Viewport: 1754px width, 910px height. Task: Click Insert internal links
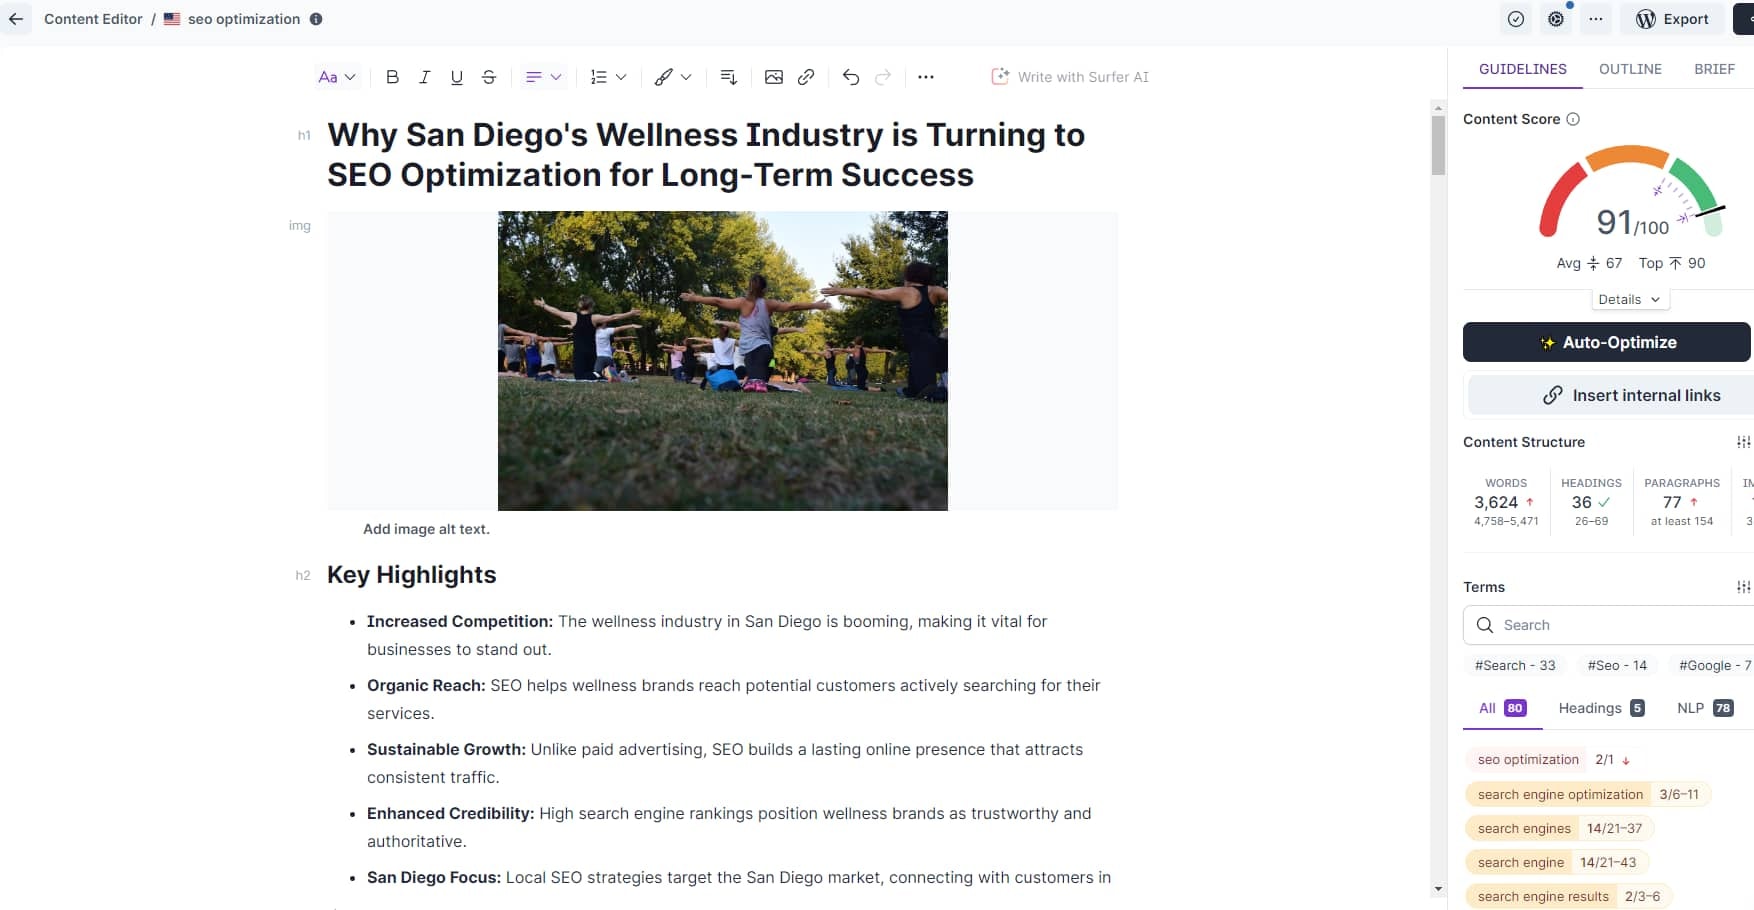point(1611,395)
